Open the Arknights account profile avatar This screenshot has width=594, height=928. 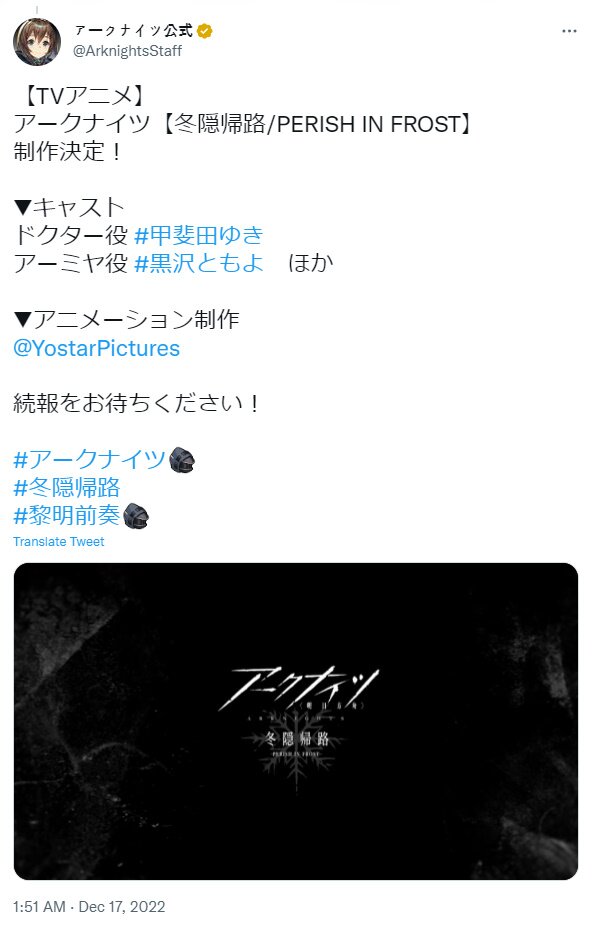click(x=37, y=41)
